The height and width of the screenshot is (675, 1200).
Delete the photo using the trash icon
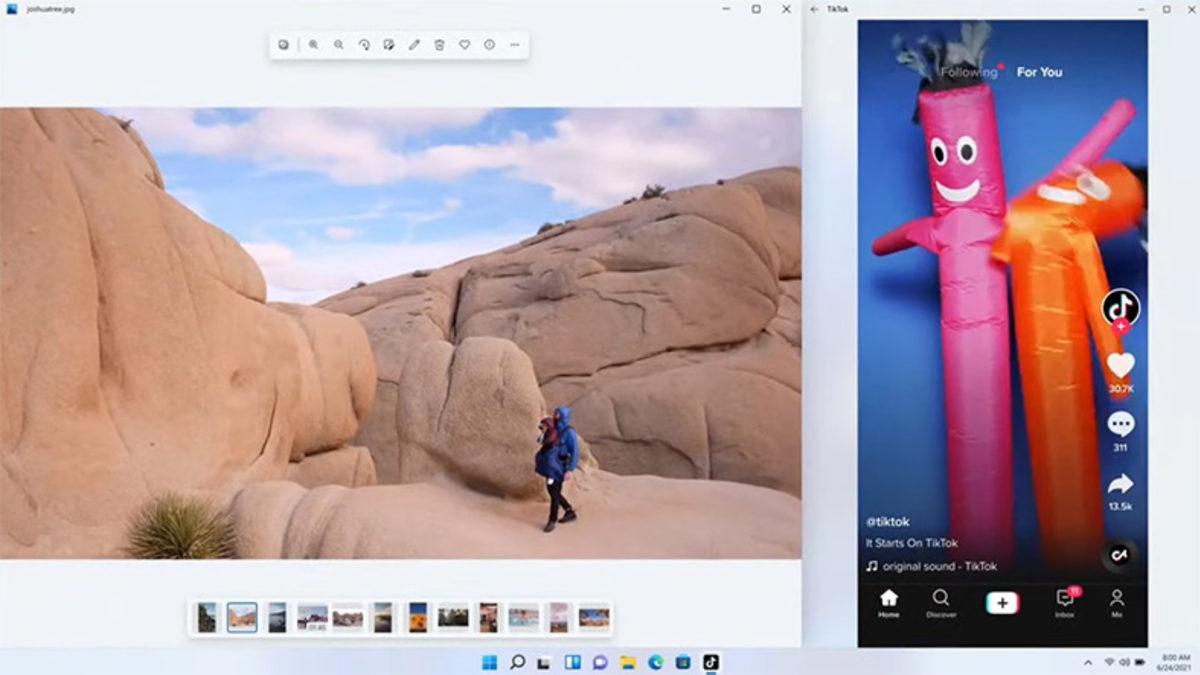pyautogui.click(x=440, y=45)
